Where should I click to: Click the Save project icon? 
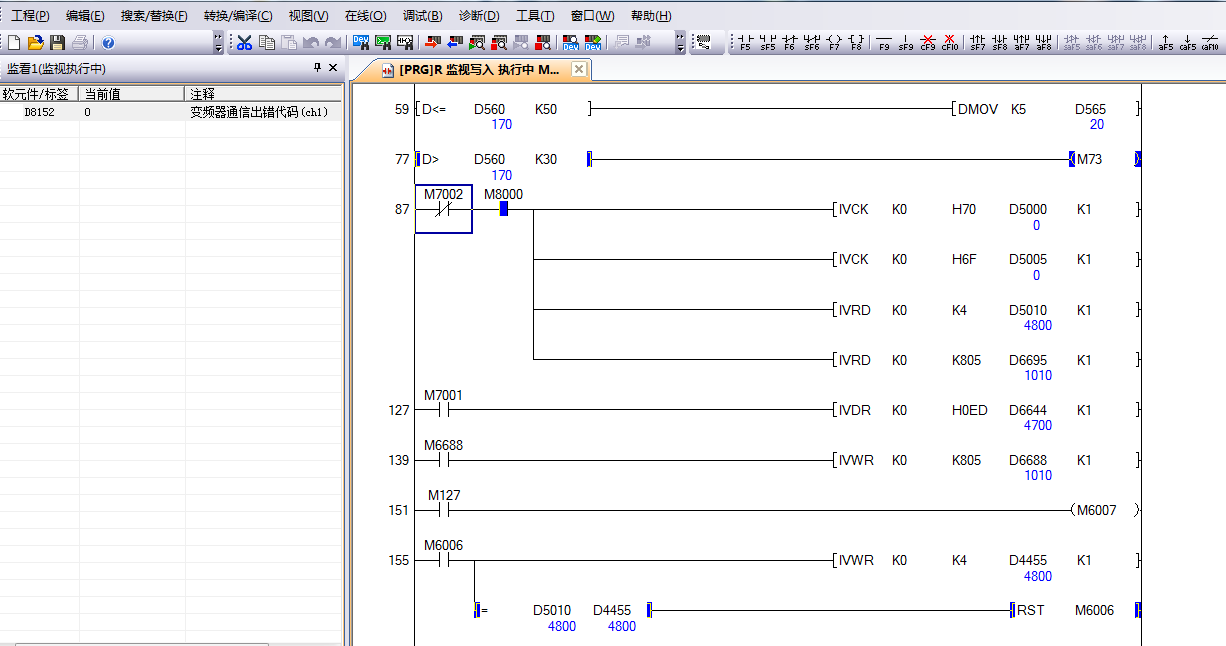click(x=57, y=43)
